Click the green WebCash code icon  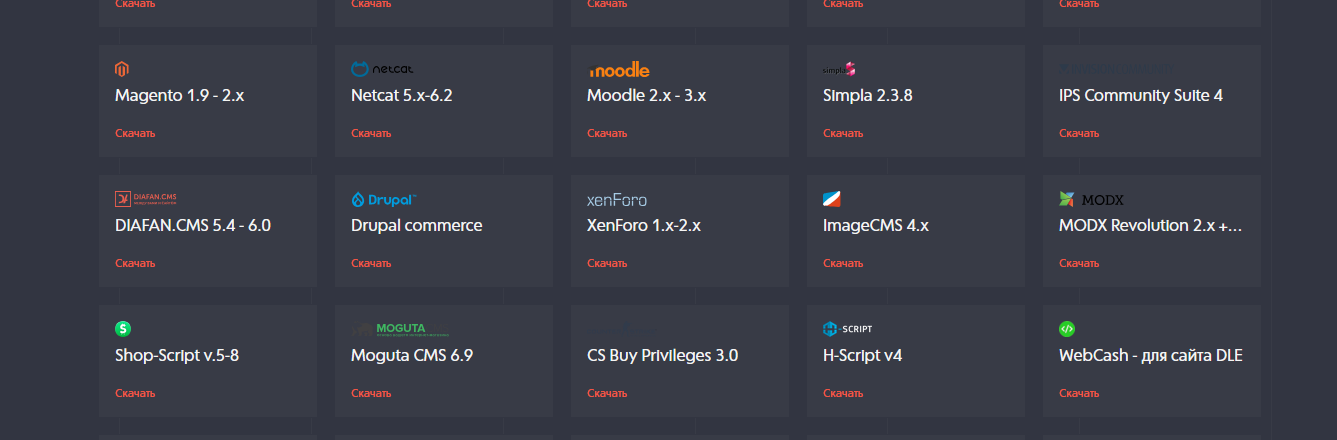tap(1067, 328)
